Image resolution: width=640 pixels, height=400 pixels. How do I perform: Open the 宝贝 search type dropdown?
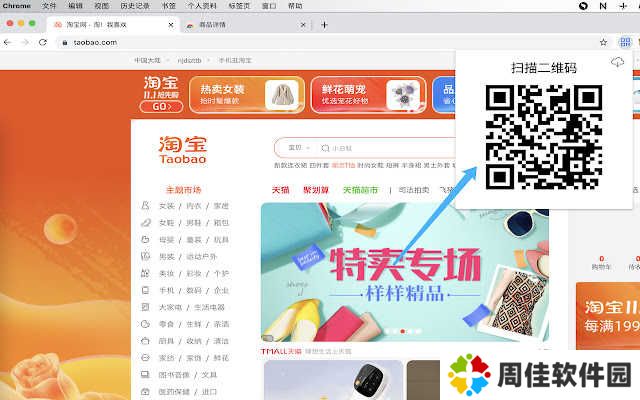click(x=298, y=147)
